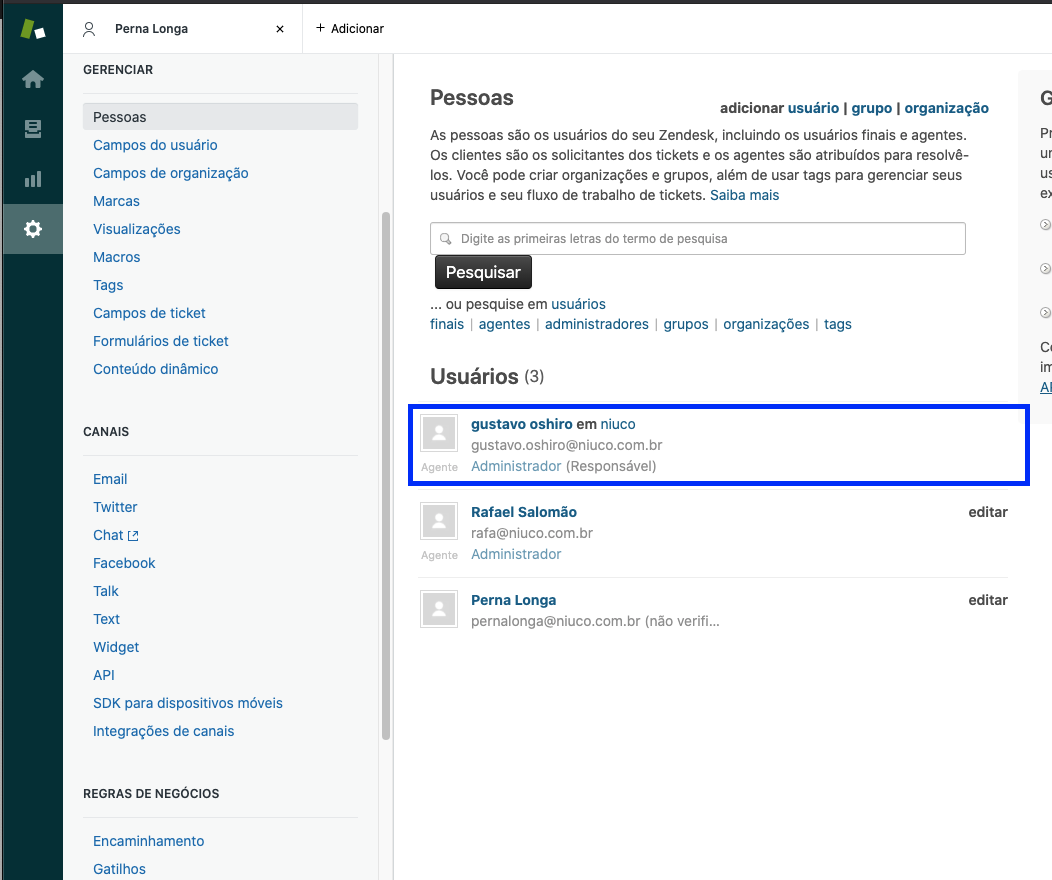1052x880 pixels.
Task: Click the user icon on the Perna Longa tab
Action: point(89,29)
